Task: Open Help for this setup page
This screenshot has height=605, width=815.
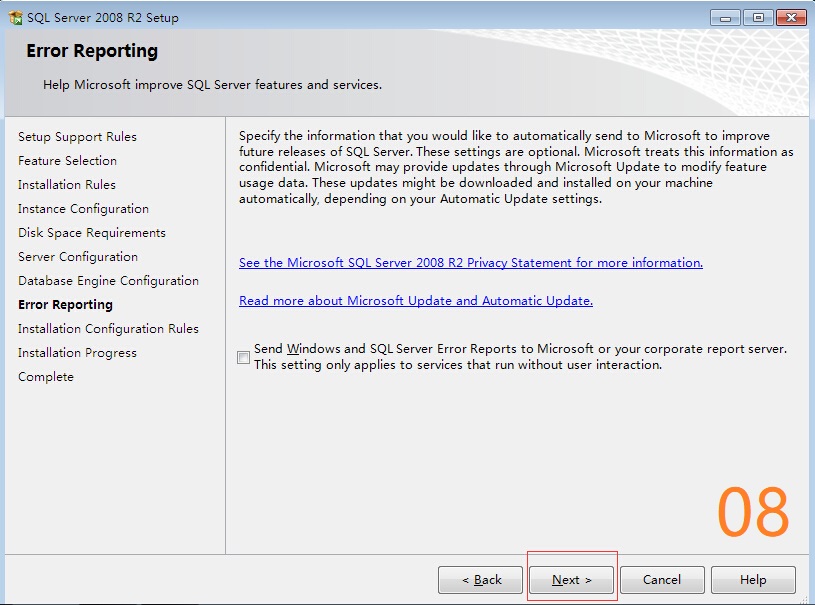Action: click(x=753, y=580)
